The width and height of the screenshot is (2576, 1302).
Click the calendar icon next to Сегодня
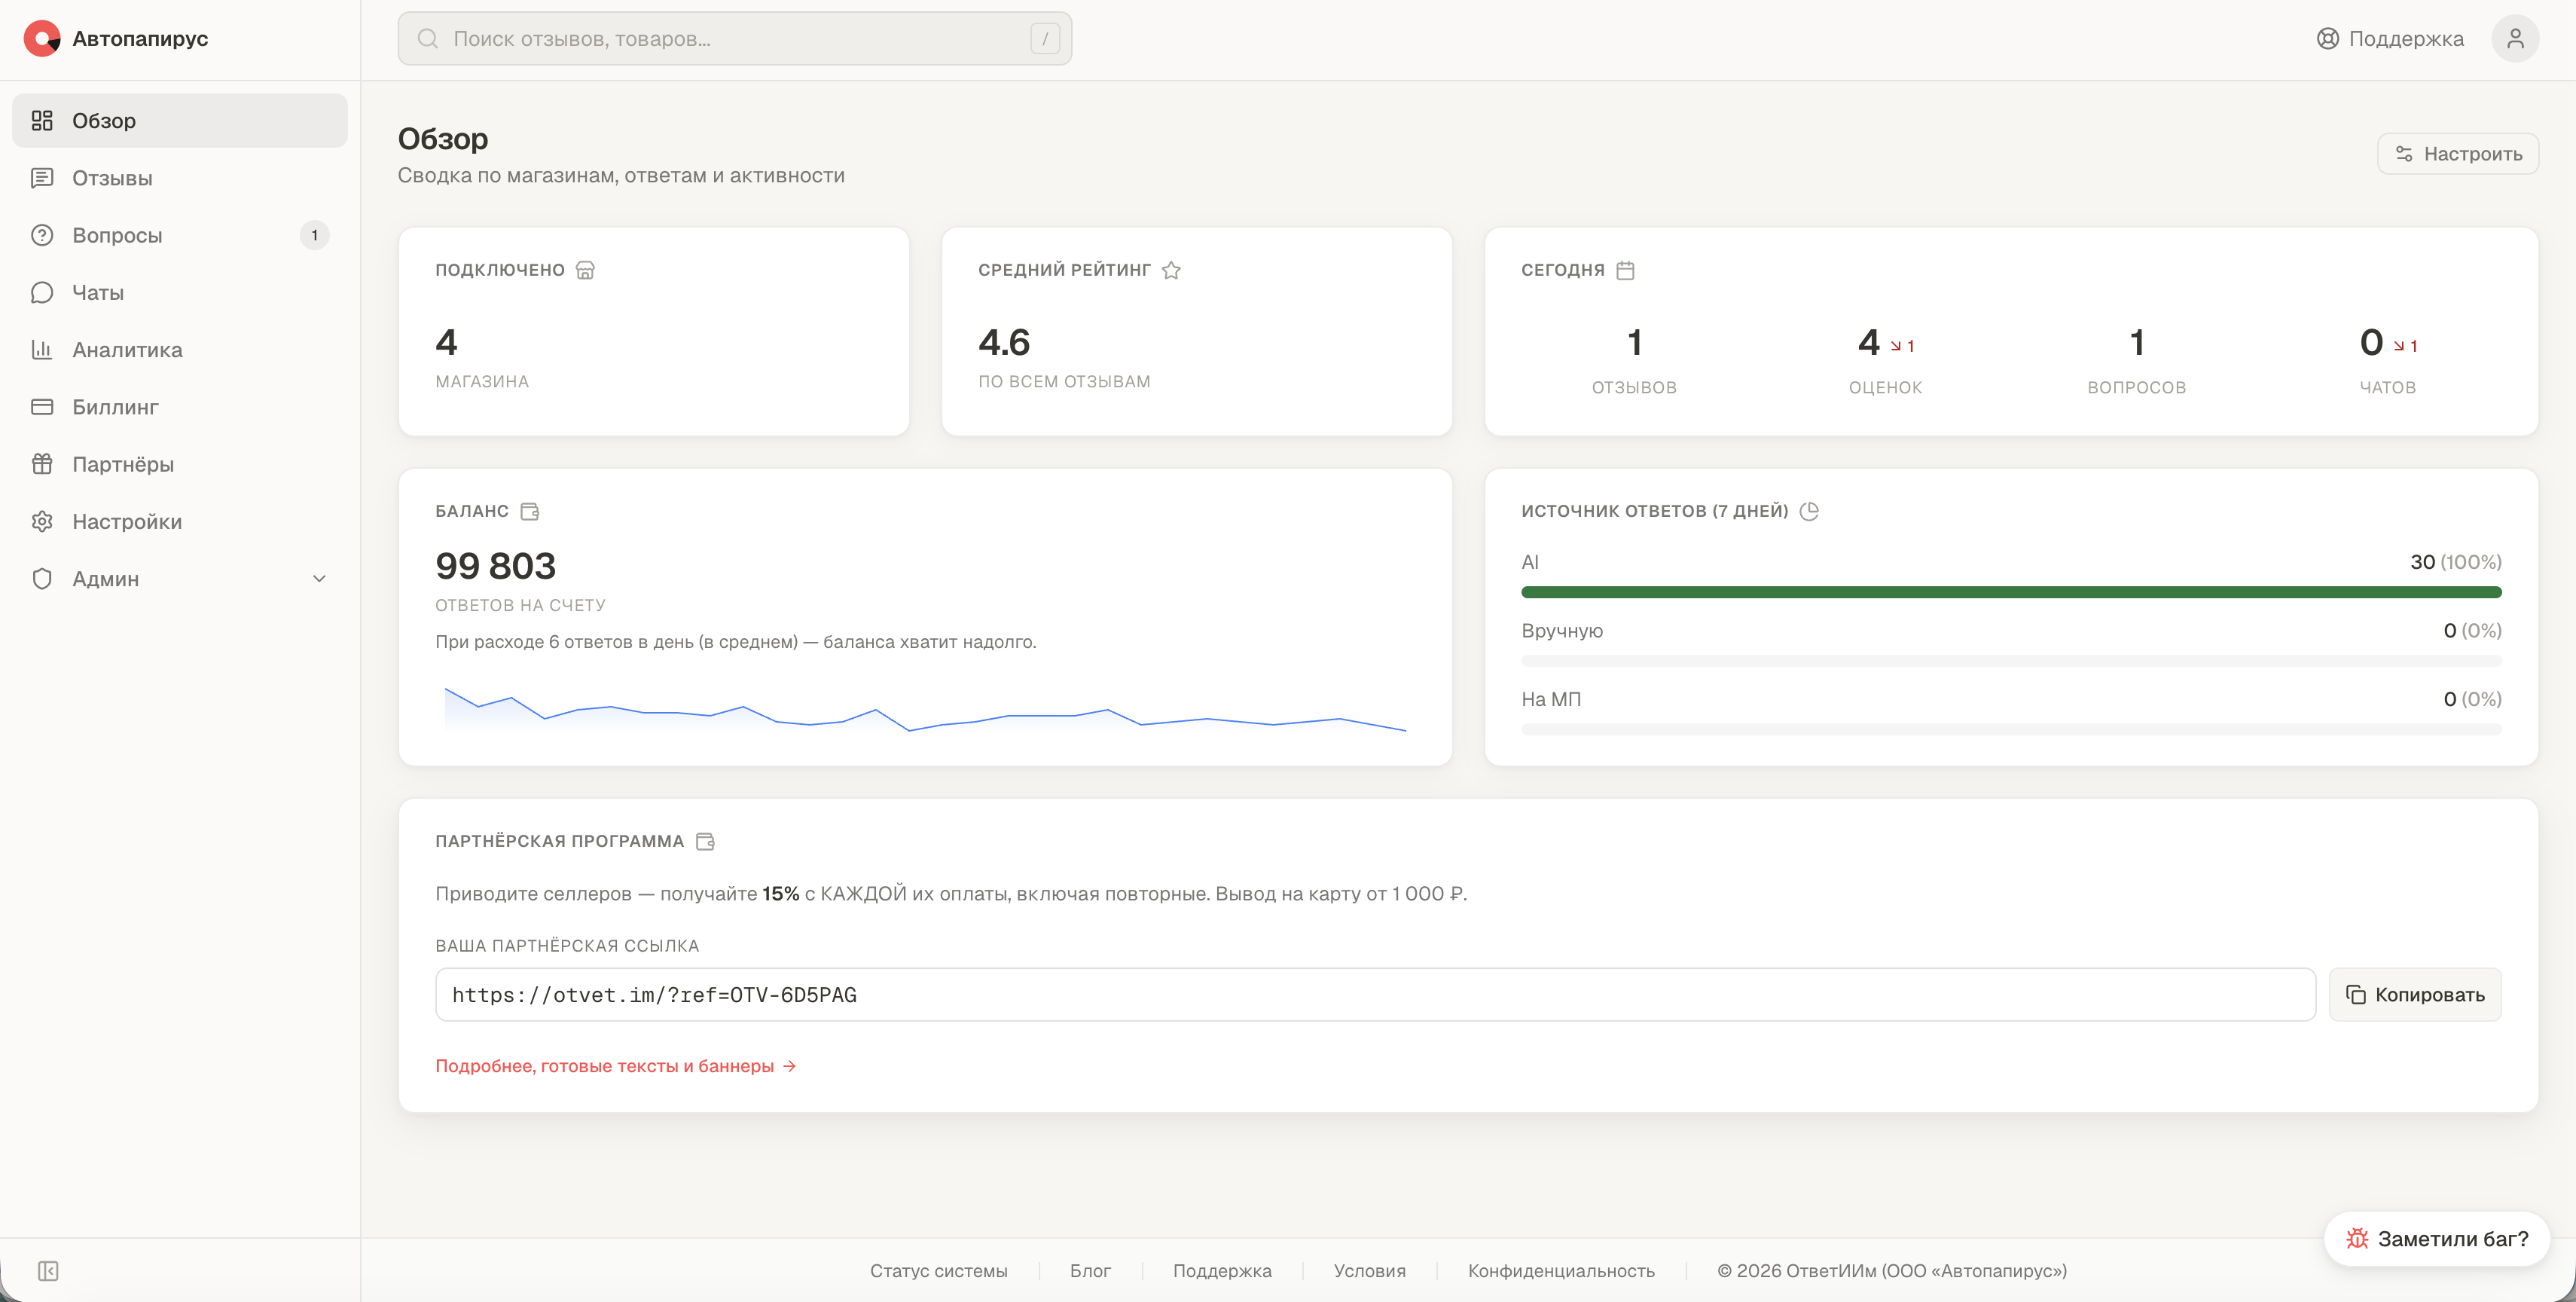pos(1625,270)
